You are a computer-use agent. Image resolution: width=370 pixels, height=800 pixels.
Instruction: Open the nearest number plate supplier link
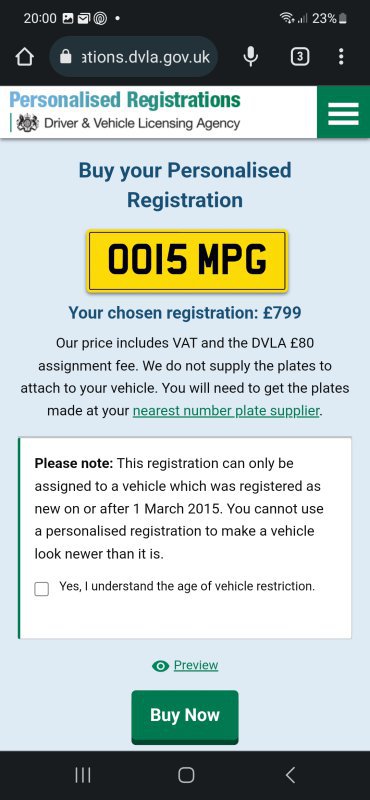[x=226, y=411]
